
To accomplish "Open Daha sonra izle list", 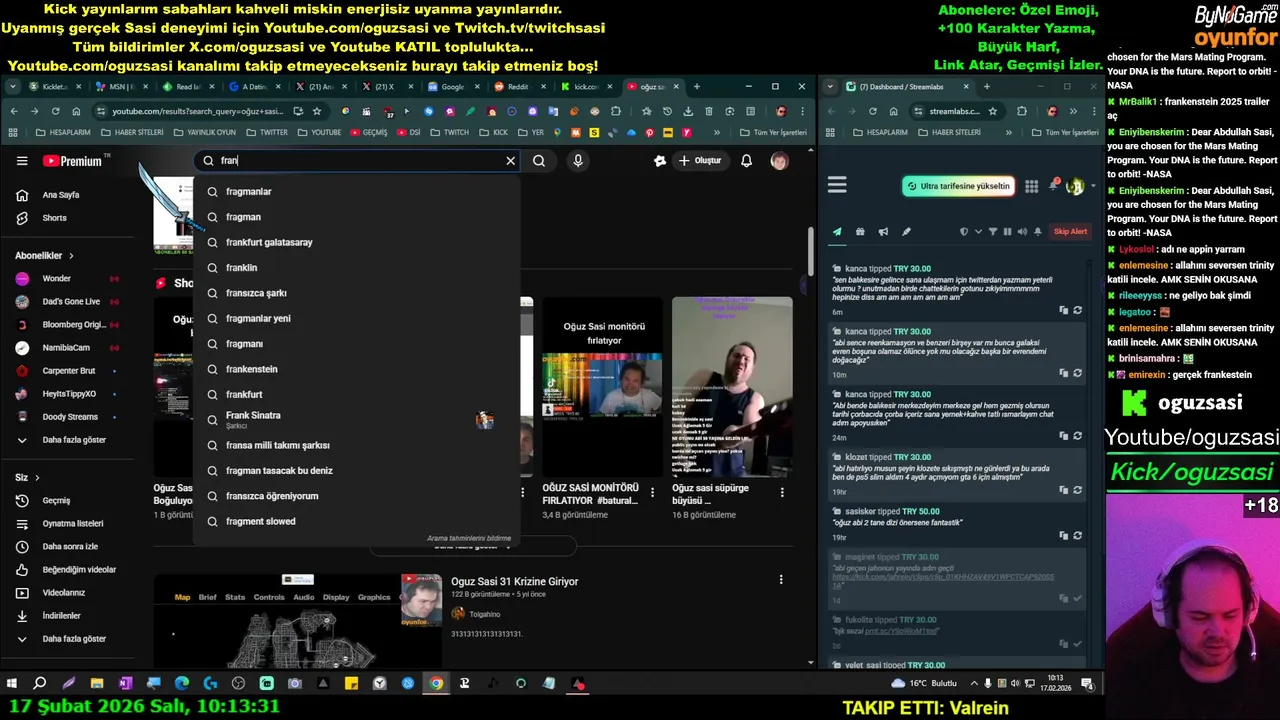I will coord(68,547).
